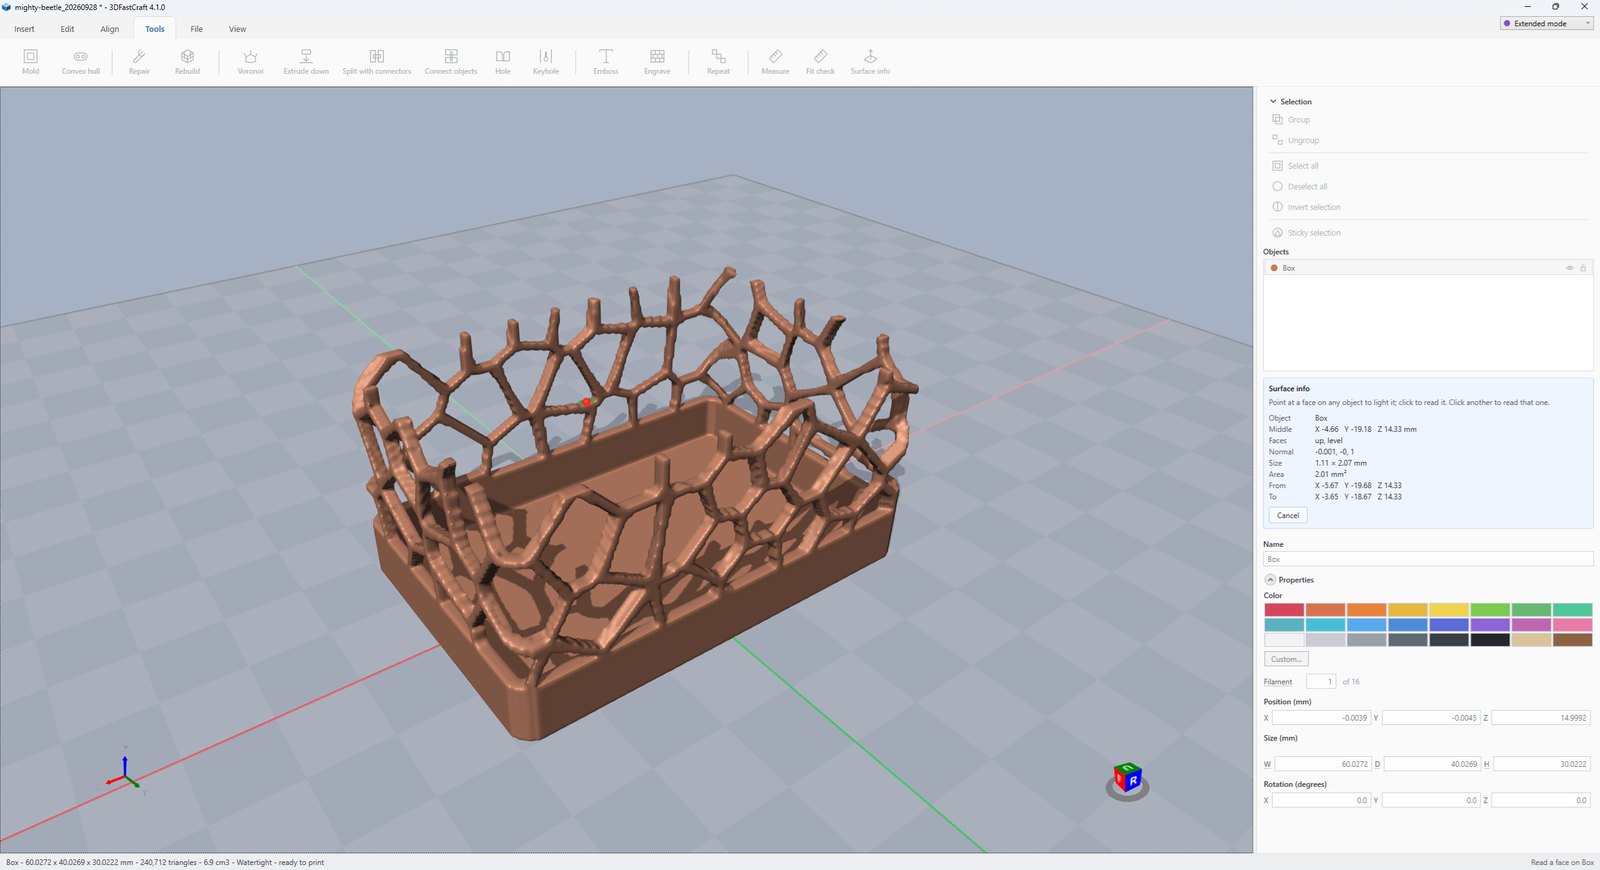1600x870 pixels.
Task: Toggle the Surface info tool
Action: click(870, 62)
